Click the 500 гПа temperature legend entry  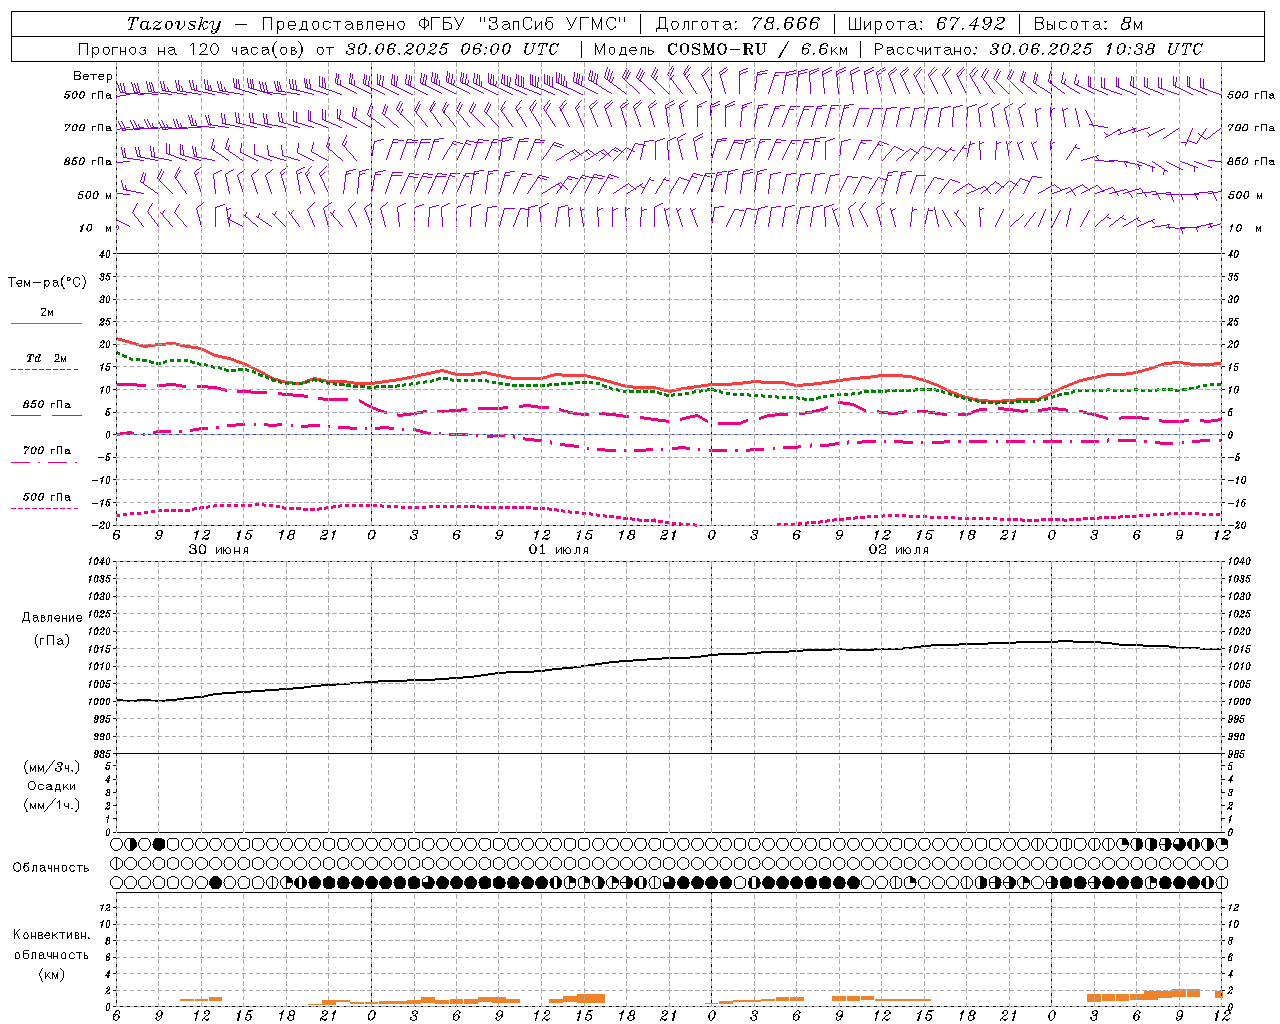[x=47, y=496]
